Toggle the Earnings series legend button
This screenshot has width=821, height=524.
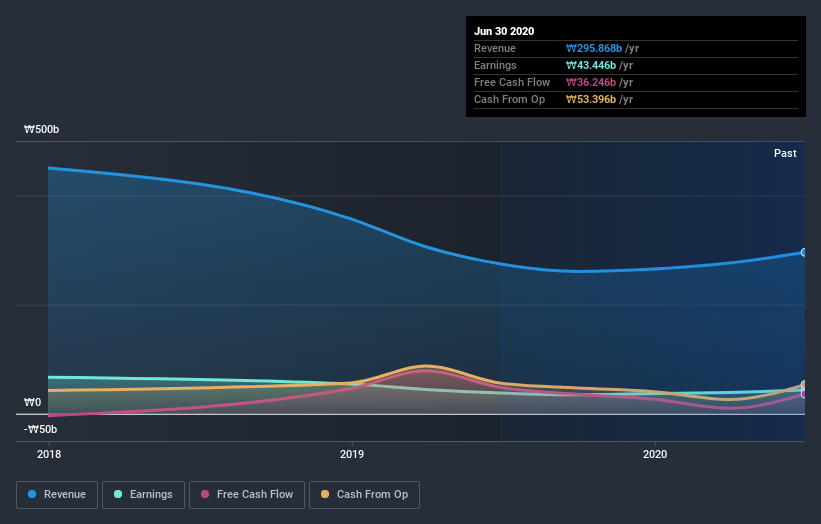[143, 495]
